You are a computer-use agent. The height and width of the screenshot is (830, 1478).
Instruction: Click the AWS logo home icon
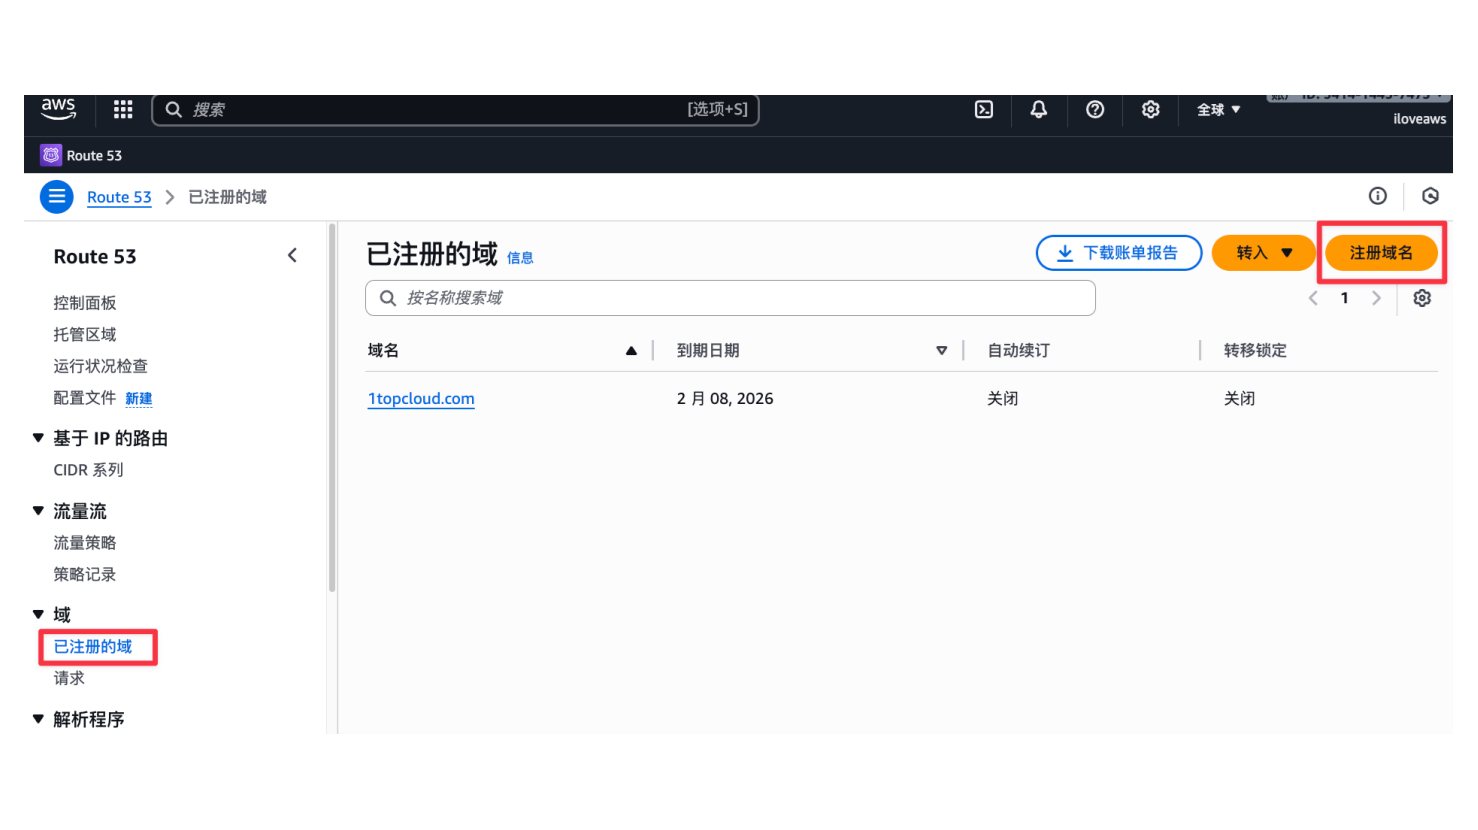click(59, 109)
